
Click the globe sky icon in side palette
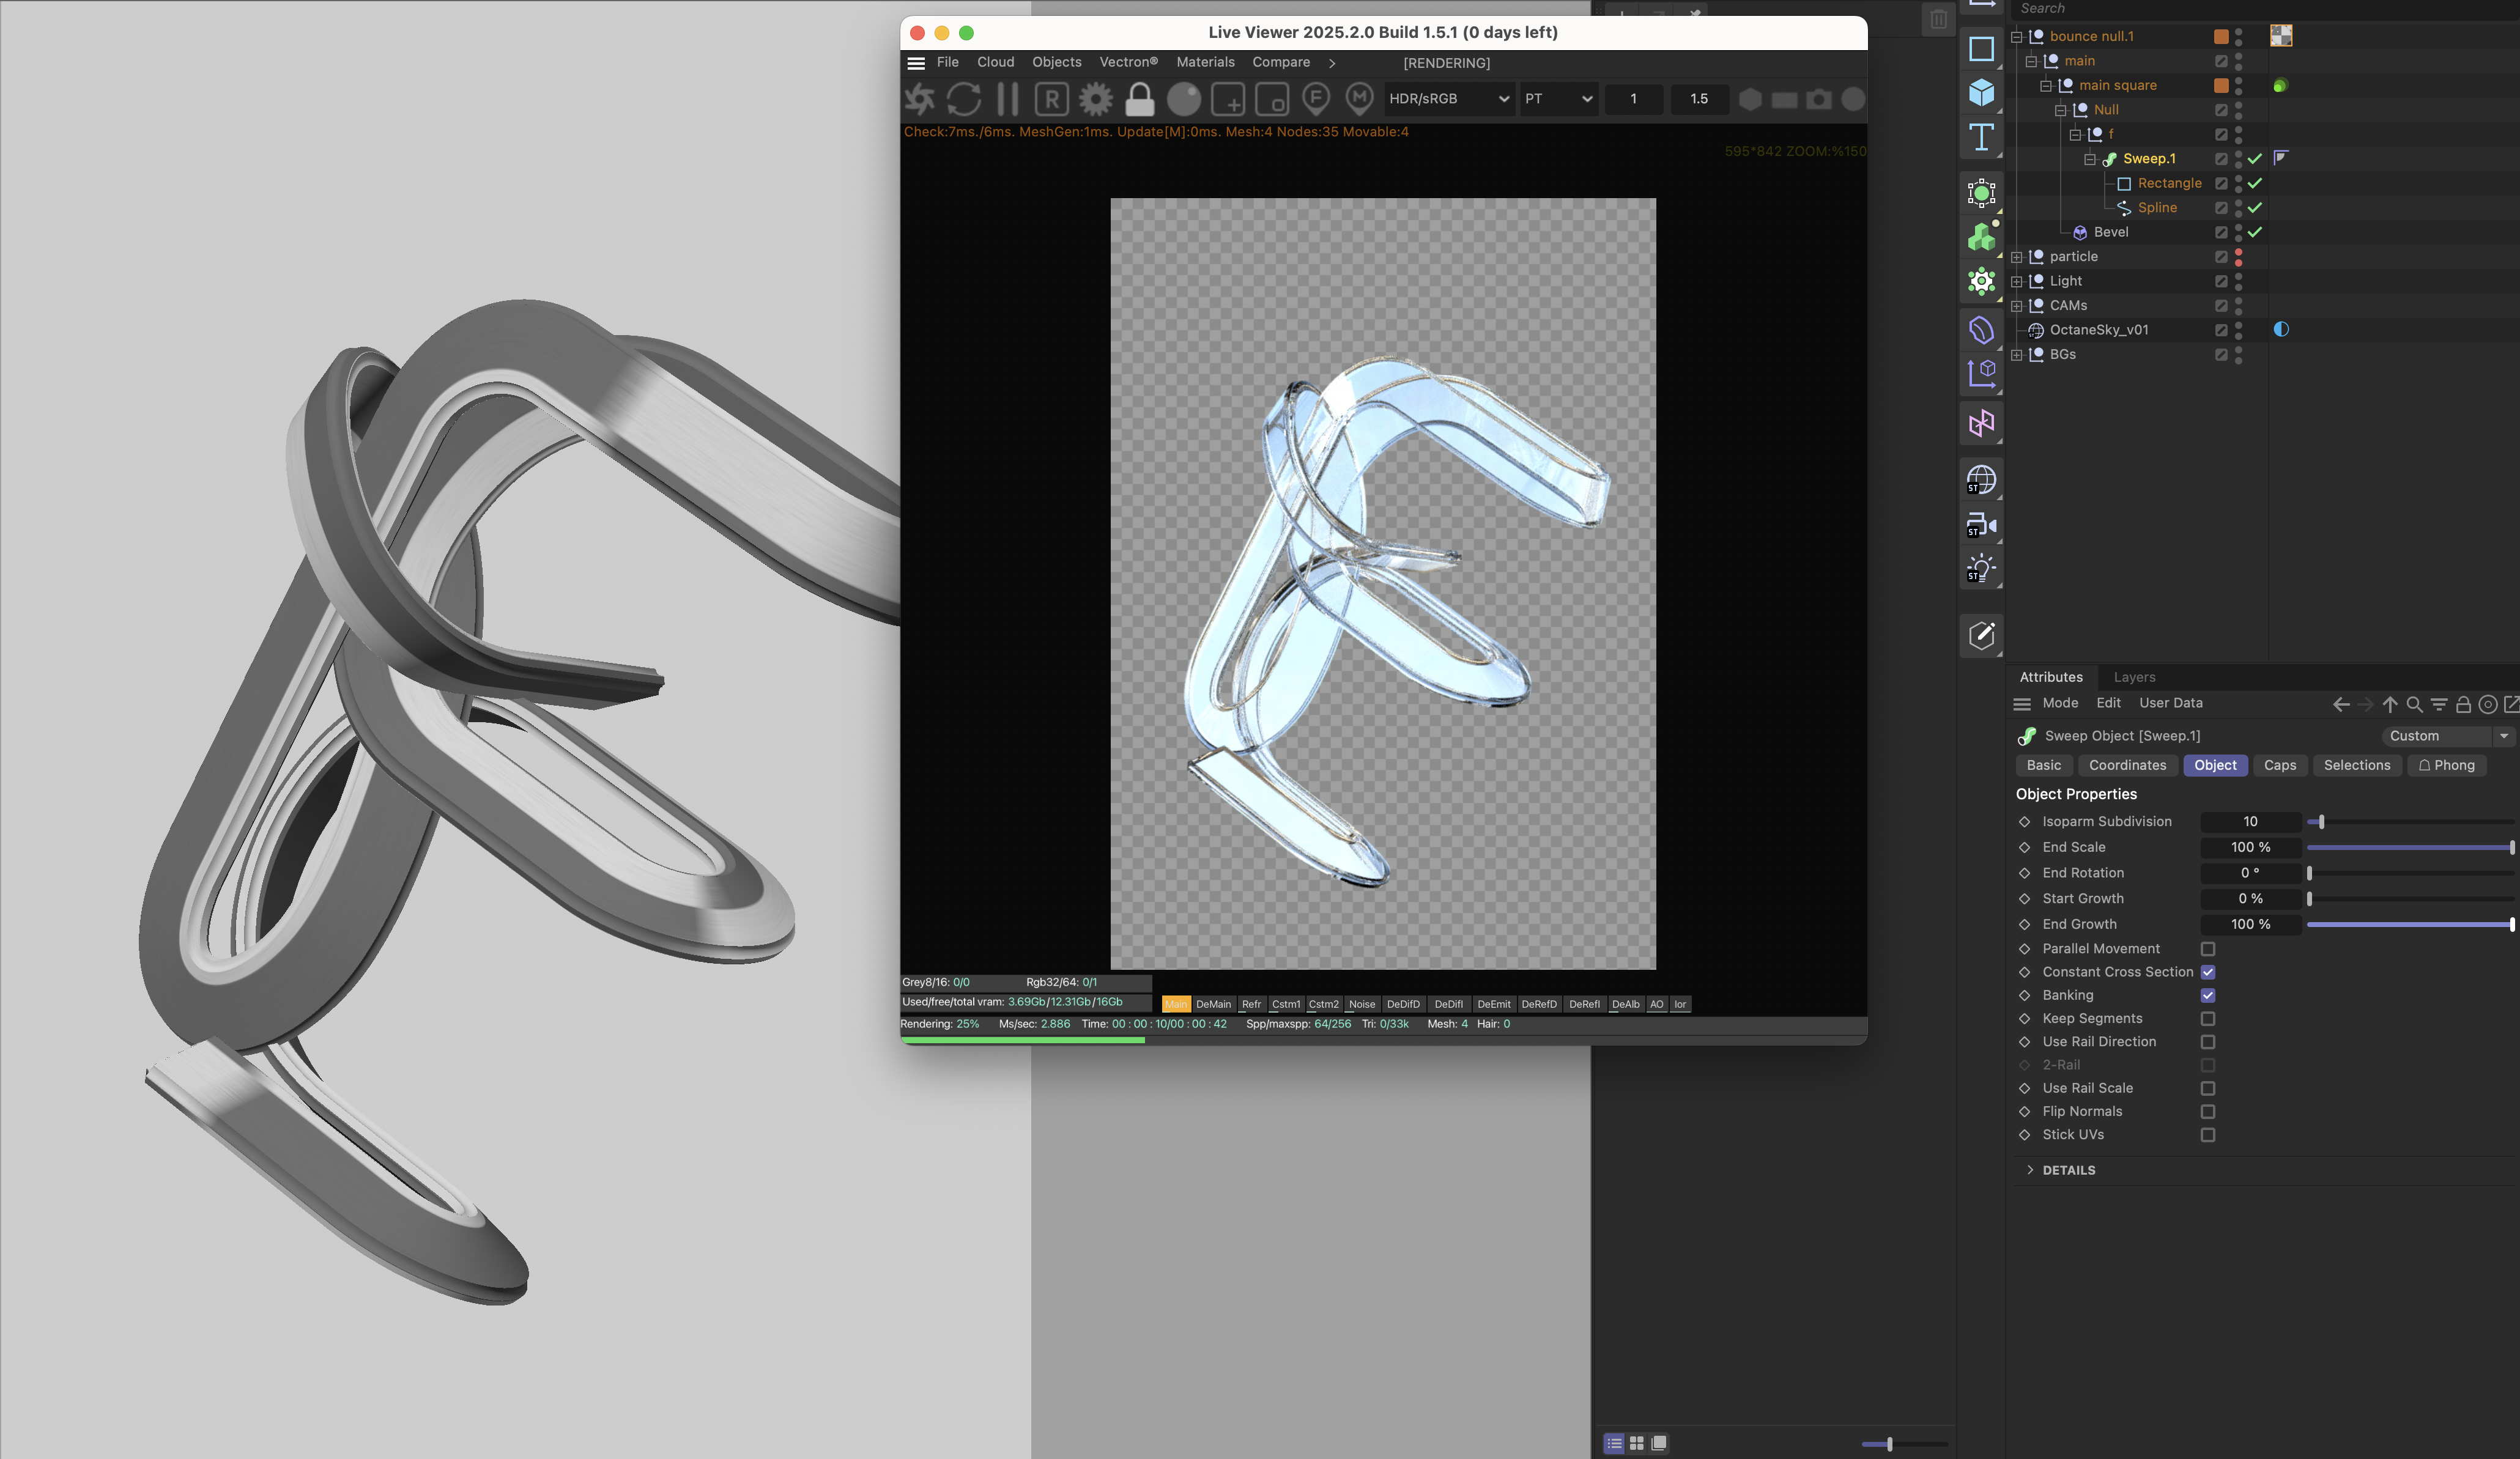1981,480
